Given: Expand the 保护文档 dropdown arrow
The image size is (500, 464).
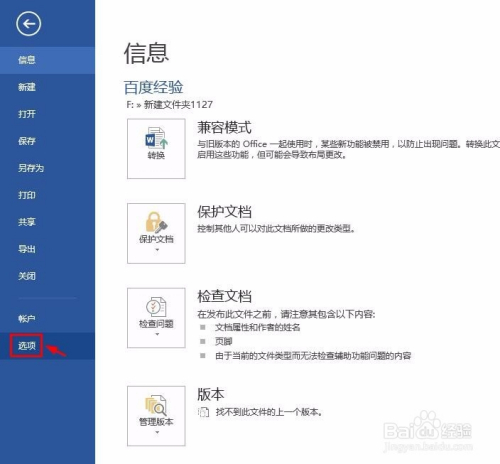Looking at the screenshot, I should (157, 249).
